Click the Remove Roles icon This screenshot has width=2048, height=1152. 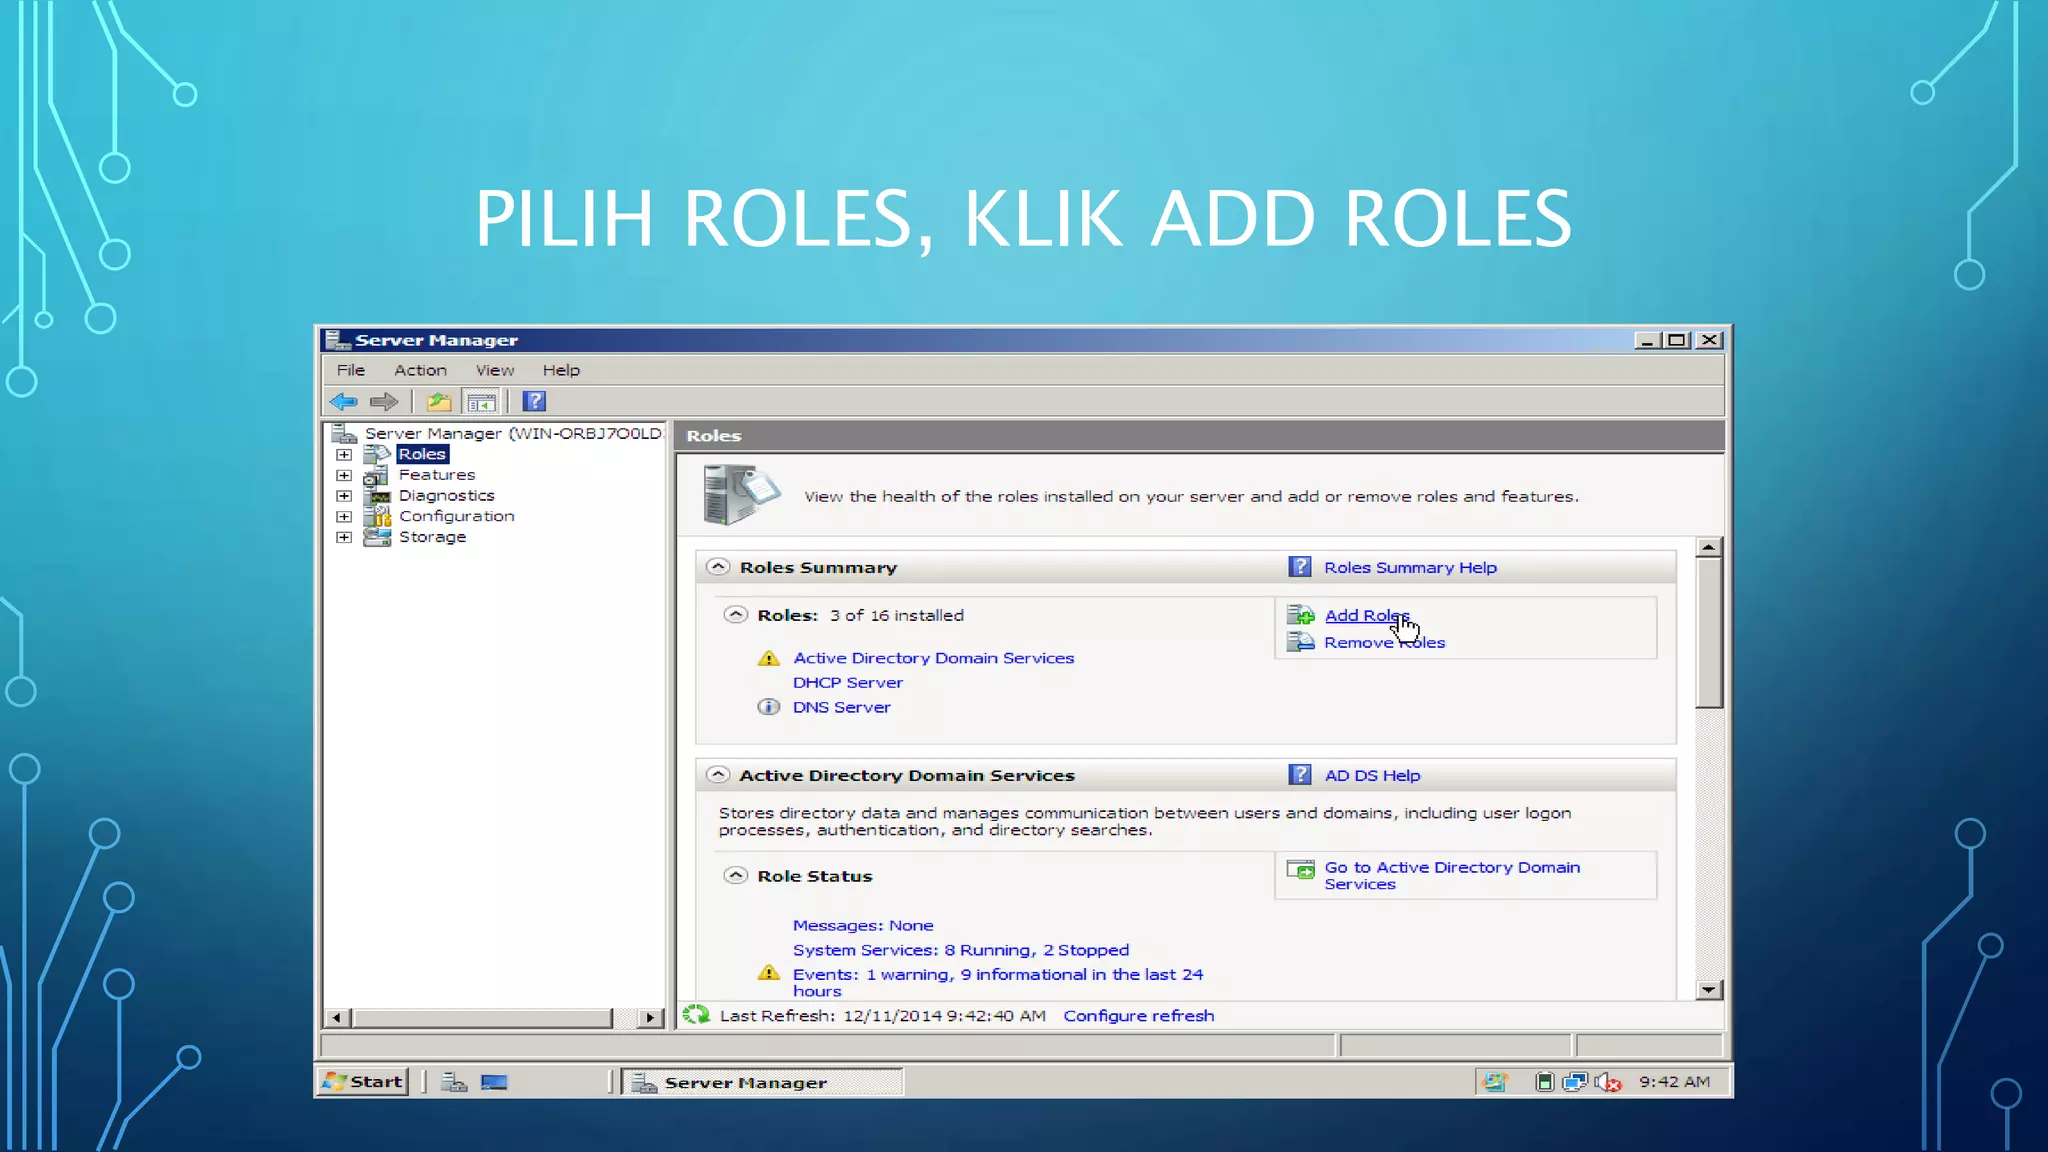(1301, 642)
